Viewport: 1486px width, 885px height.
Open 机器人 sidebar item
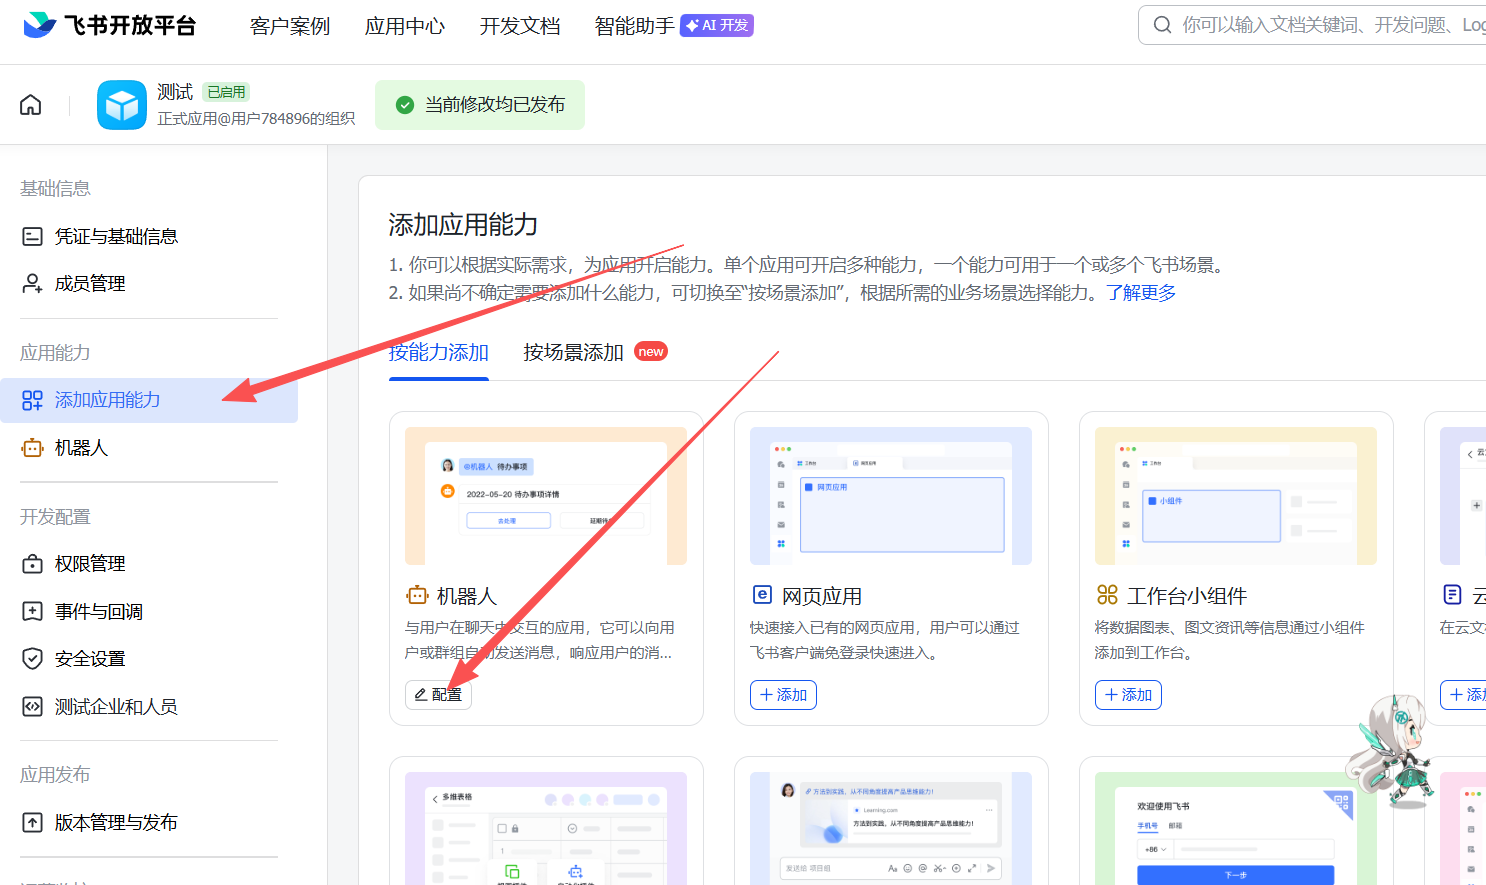point(149,448)
